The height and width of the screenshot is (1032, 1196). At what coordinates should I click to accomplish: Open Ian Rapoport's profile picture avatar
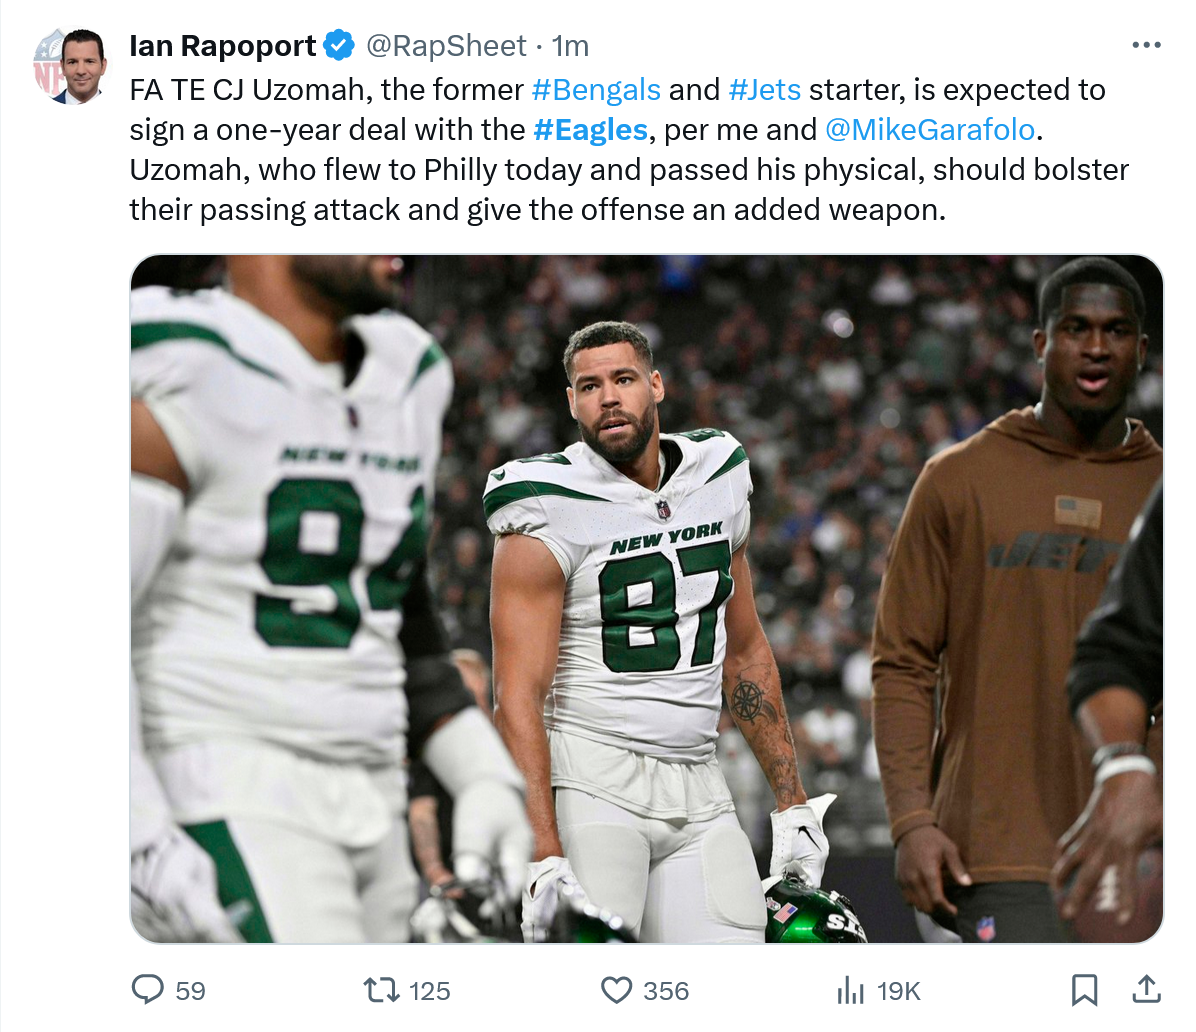pyautogui.click(x=68, y=66)
